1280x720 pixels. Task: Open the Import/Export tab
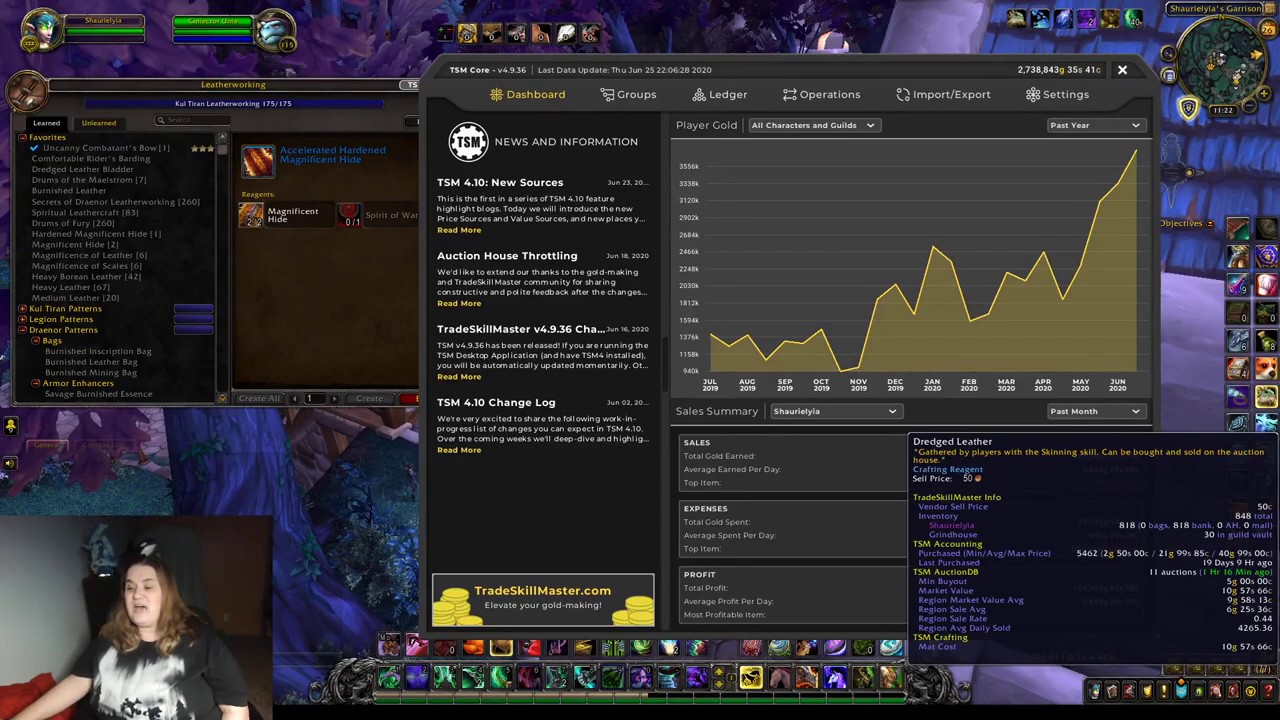pos(943,94)
